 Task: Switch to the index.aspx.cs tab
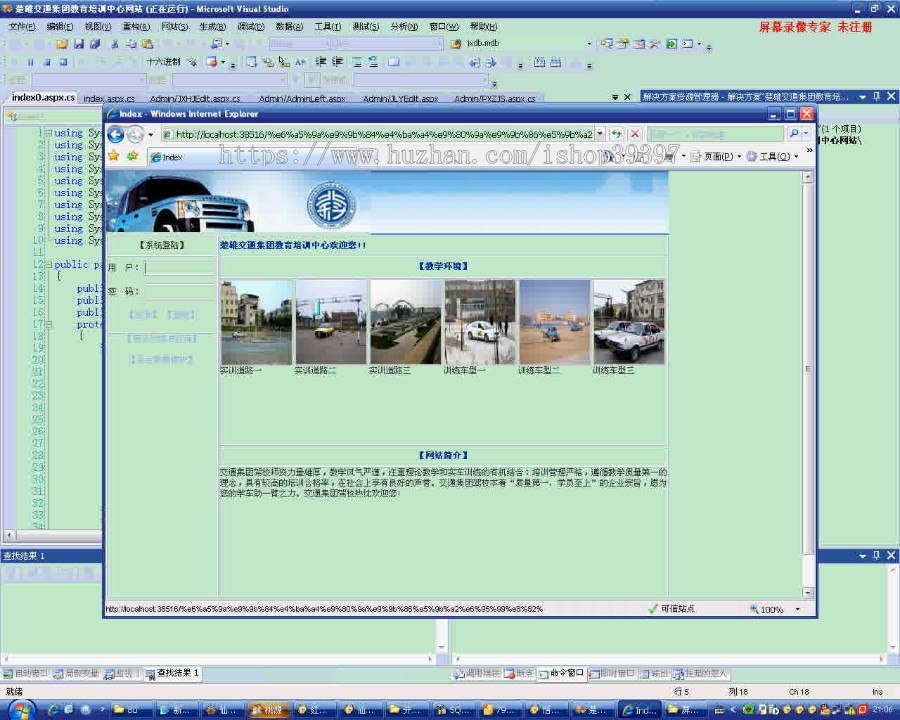pyautogui.click(x=109, y=99)
